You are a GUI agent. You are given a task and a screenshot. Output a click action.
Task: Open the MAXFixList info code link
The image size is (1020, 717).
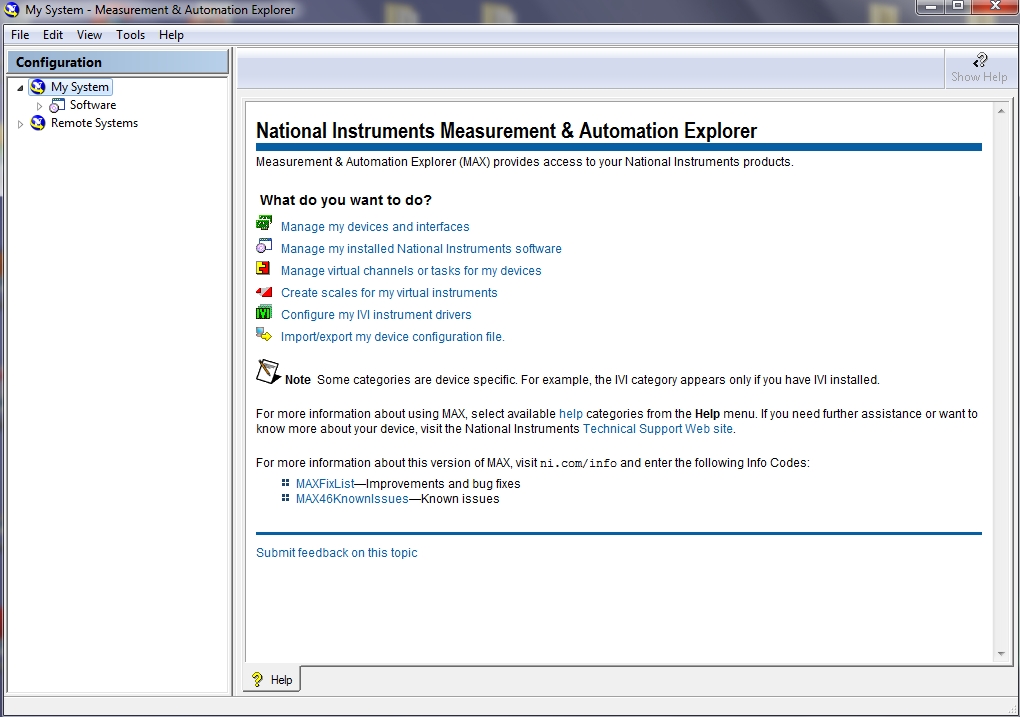[x=325, y=483]
